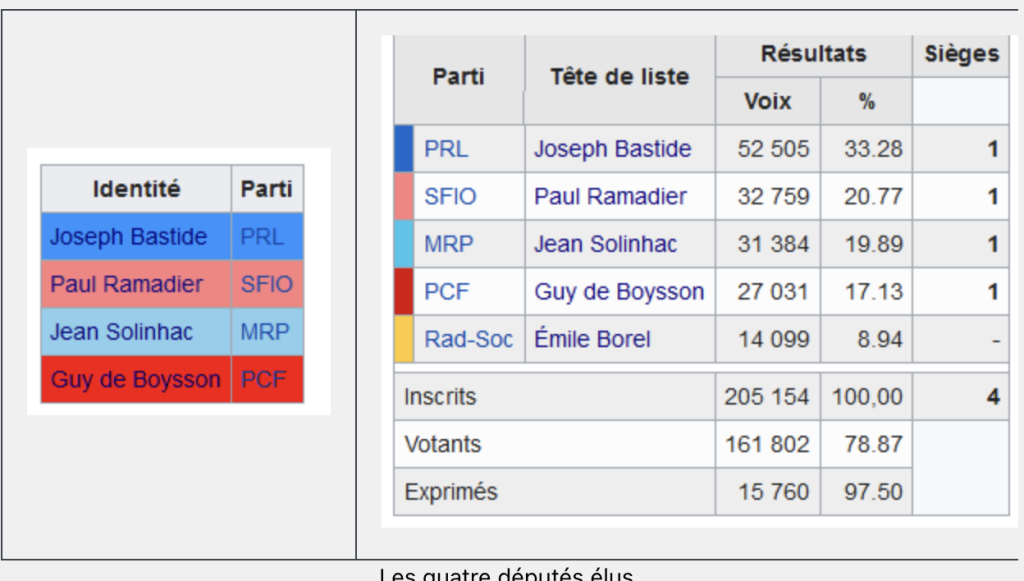This screenshot has height=581, width=1024.
Task: Open the PCF link in results table
Action: pyautogui.click(x=447, y=292)
